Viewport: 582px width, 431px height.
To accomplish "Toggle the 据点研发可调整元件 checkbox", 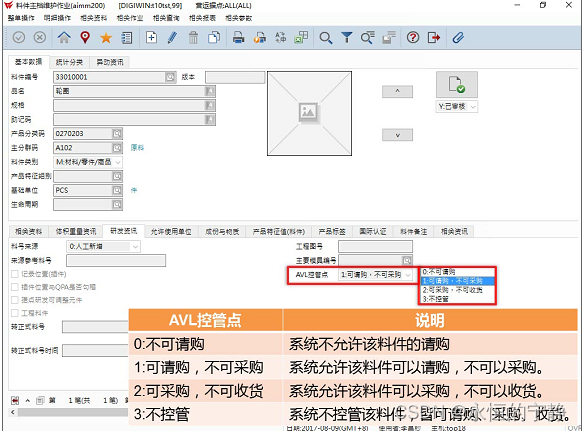I will [15, 300].
